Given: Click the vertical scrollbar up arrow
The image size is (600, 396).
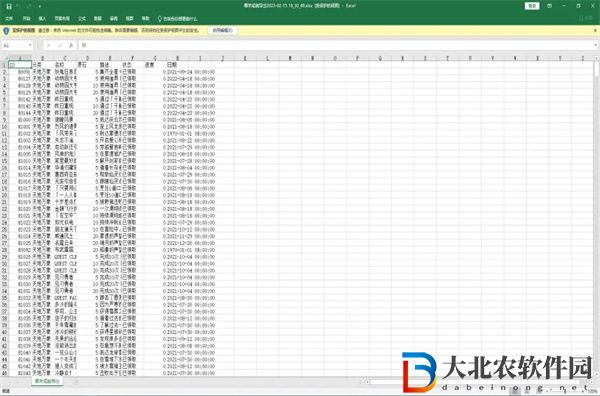Looking at the screenshot, I should coord(597,58).
